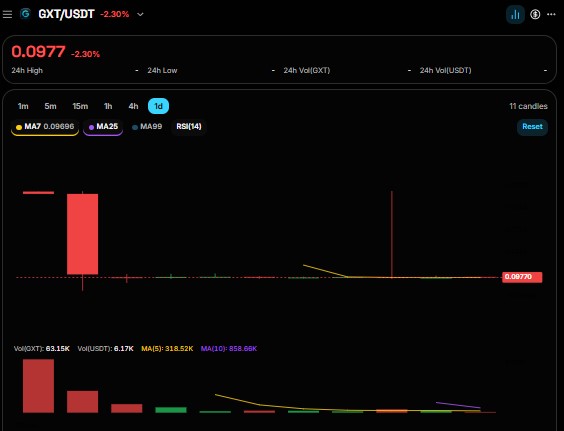
Task: Click the Reset chart button
Action: pyautogui.click(x=532, y=127)
